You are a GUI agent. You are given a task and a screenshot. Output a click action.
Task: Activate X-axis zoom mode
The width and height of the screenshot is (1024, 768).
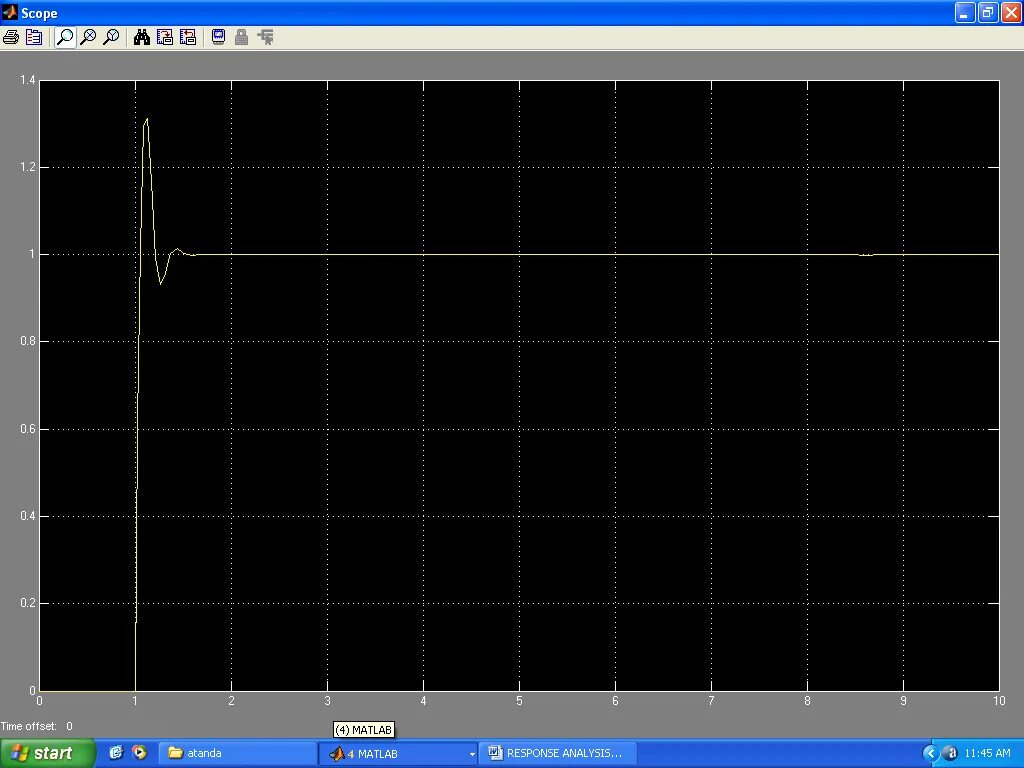[x=88, y=37]
